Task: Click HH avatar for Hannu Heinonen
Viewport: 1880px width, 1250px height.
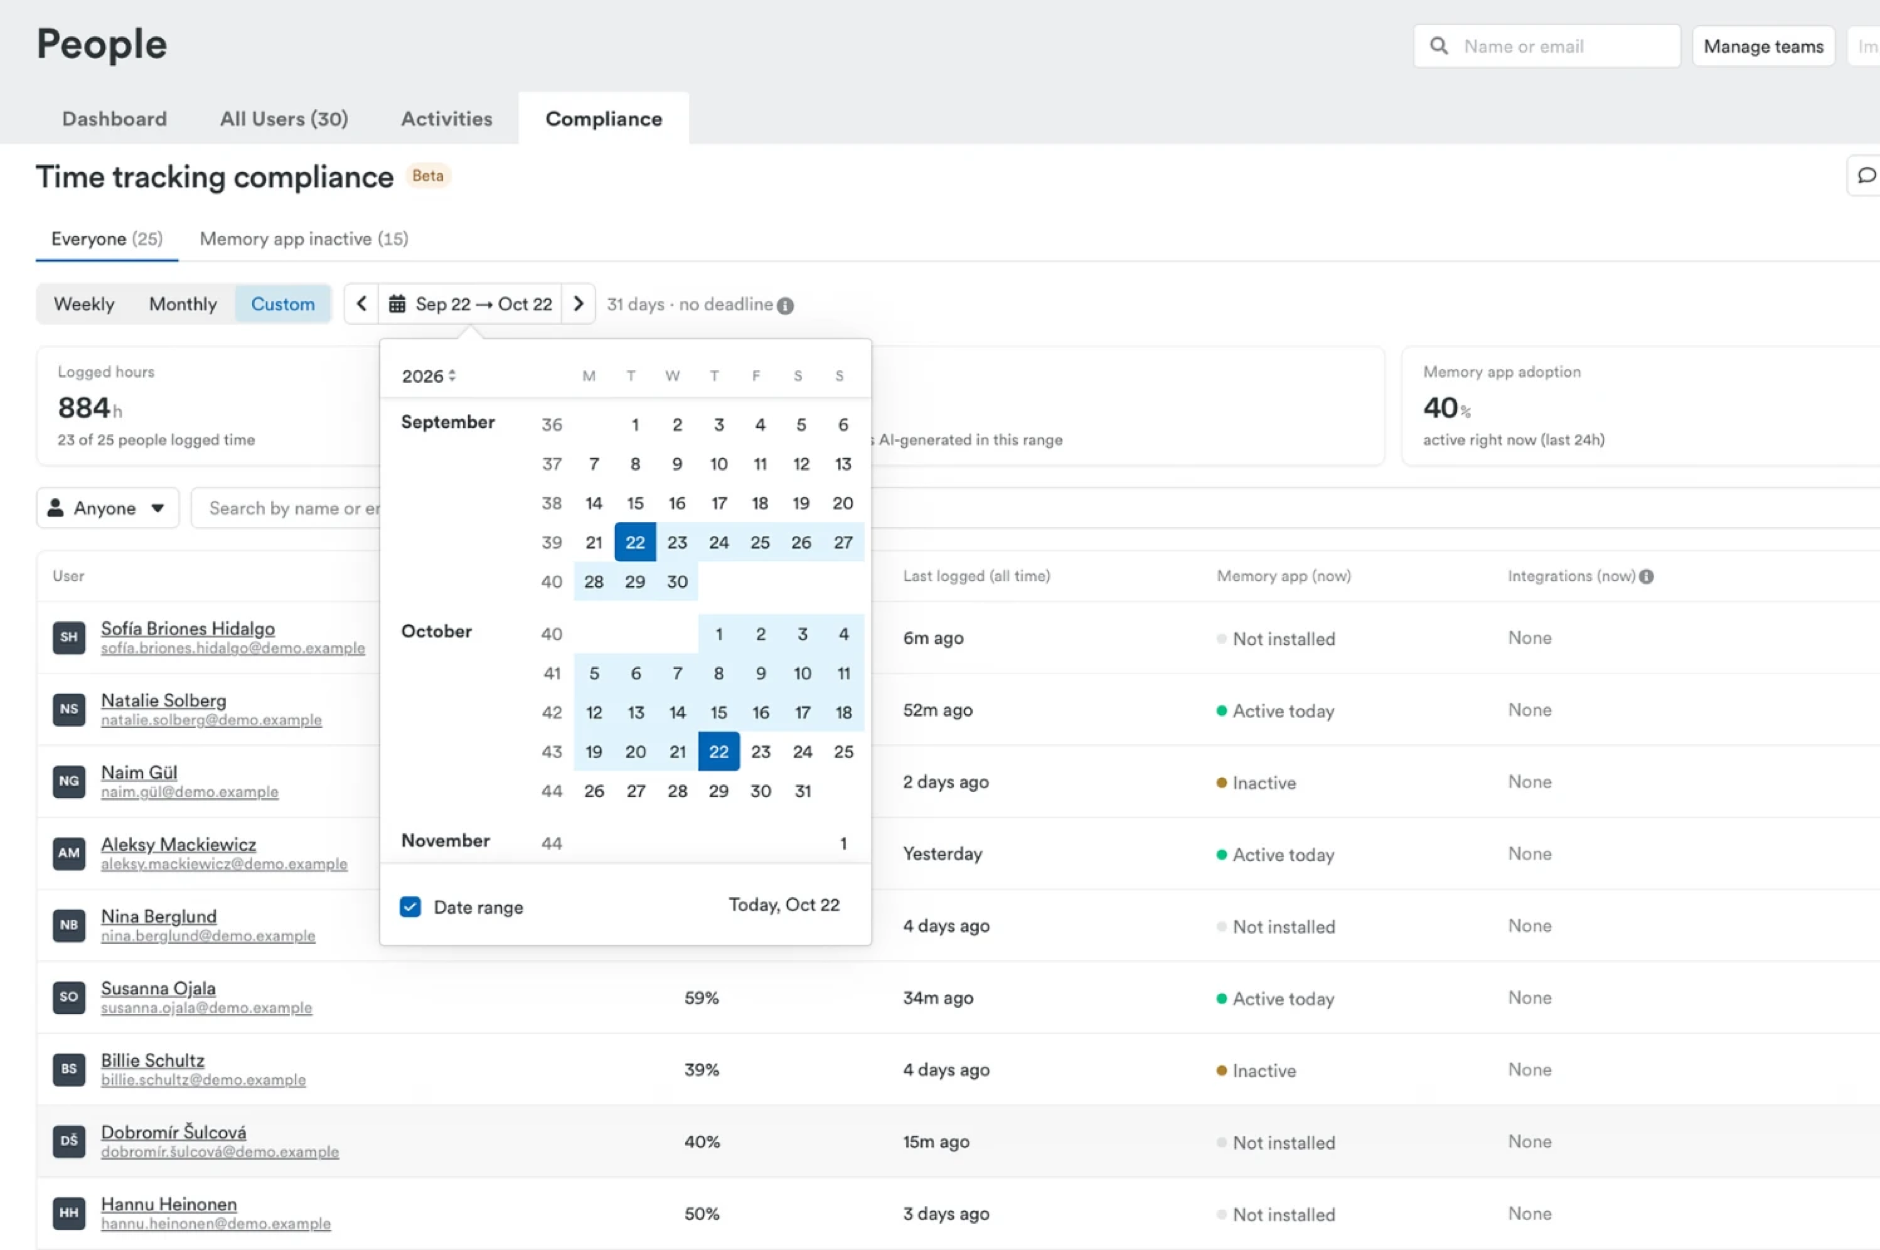Action: coord(69,1213)
